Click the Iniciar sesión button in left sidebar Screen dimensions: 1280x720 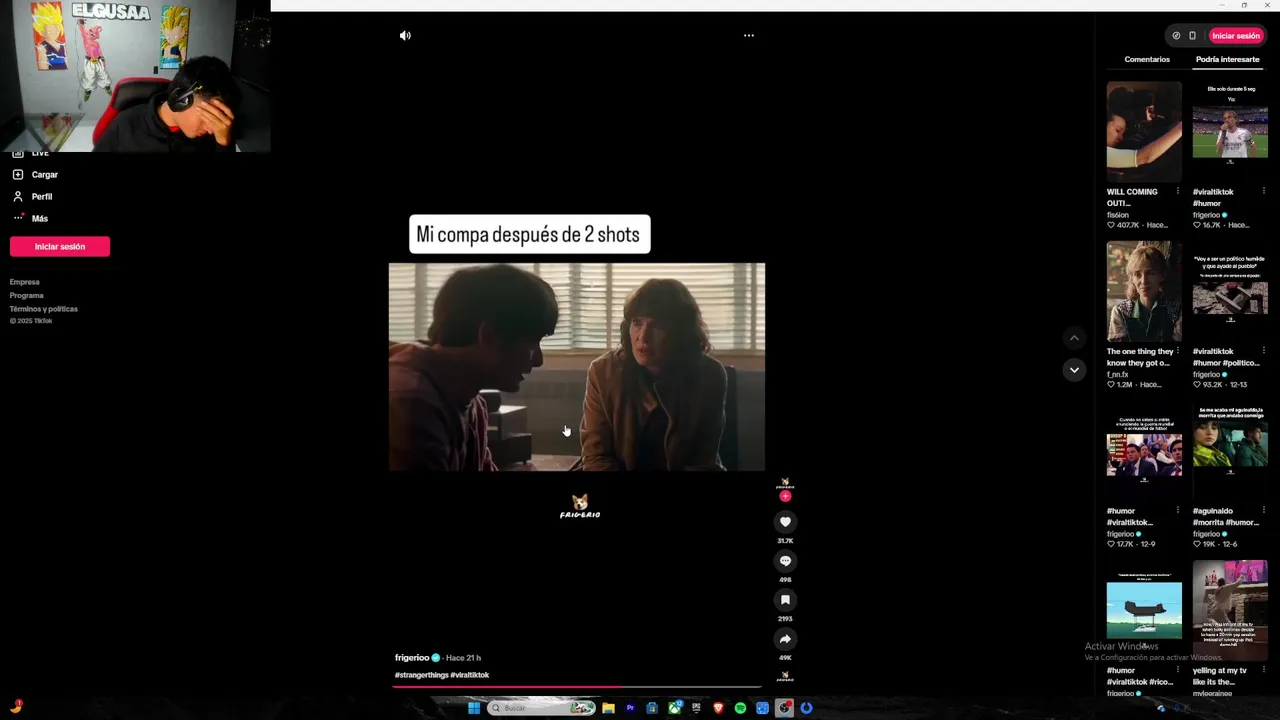60,246
